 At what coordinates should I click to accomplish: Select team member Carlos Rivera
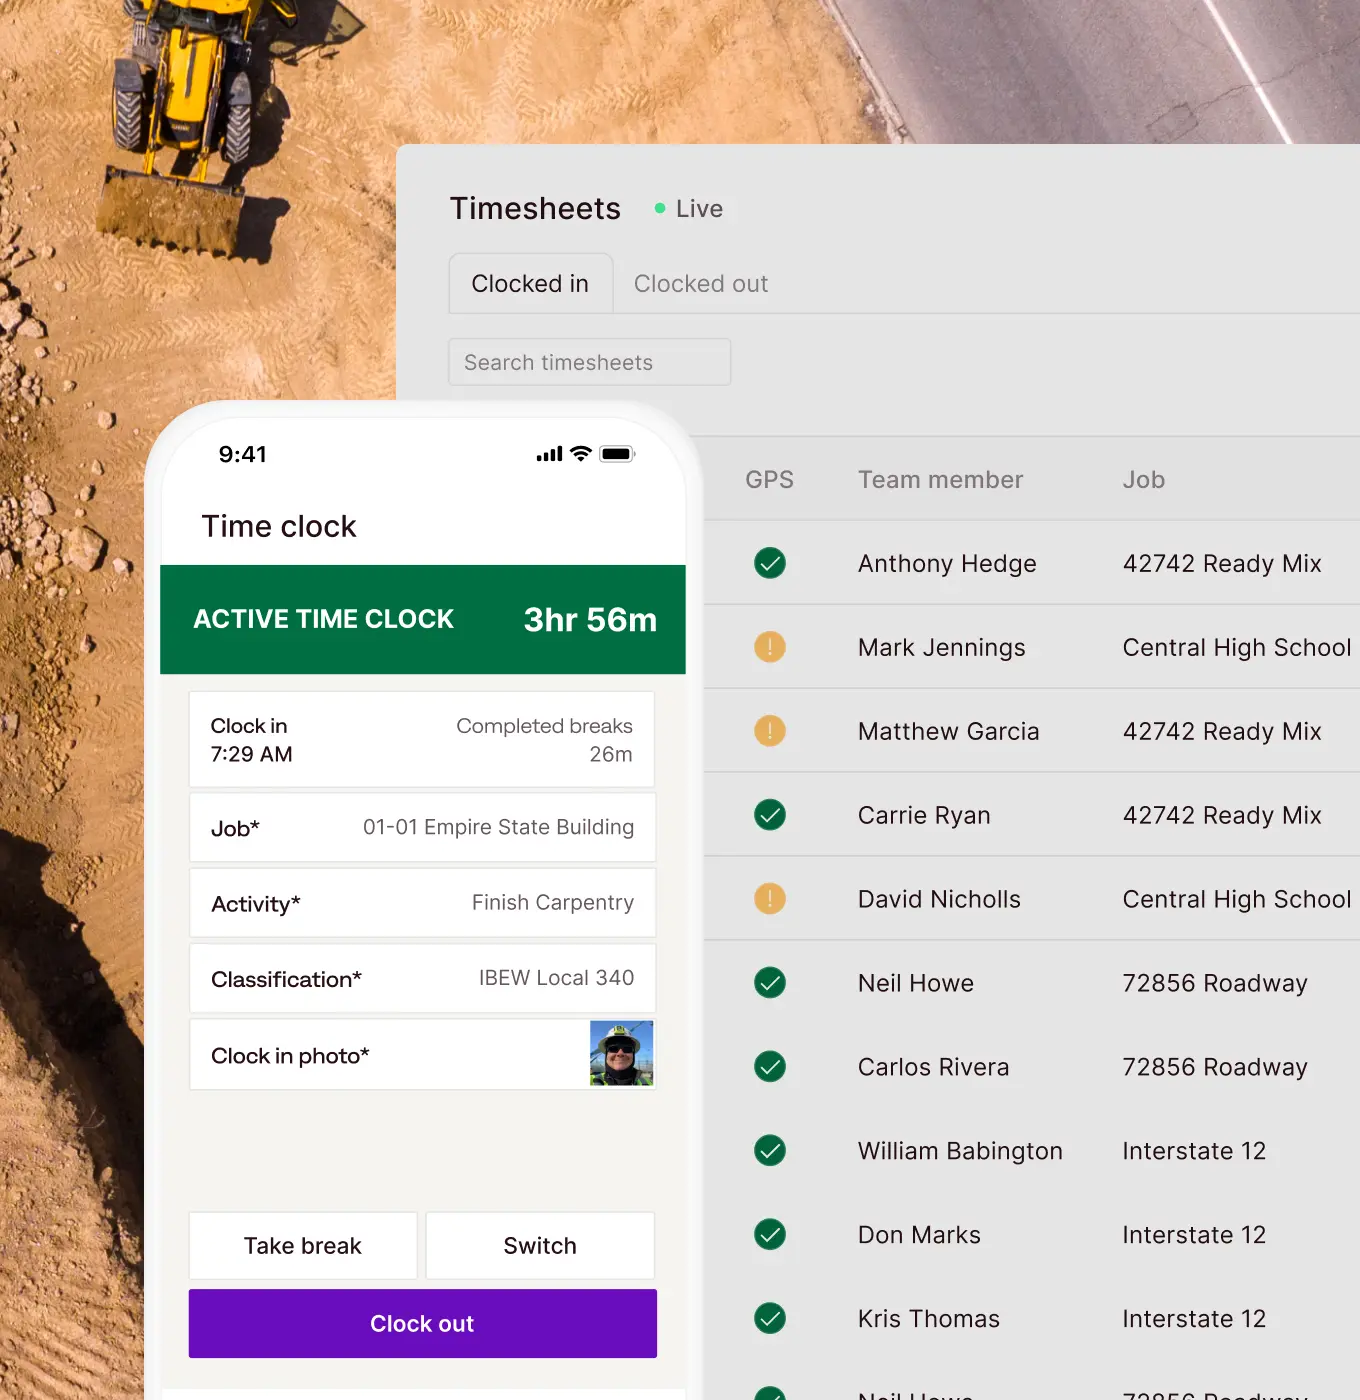click(933, 1068)
